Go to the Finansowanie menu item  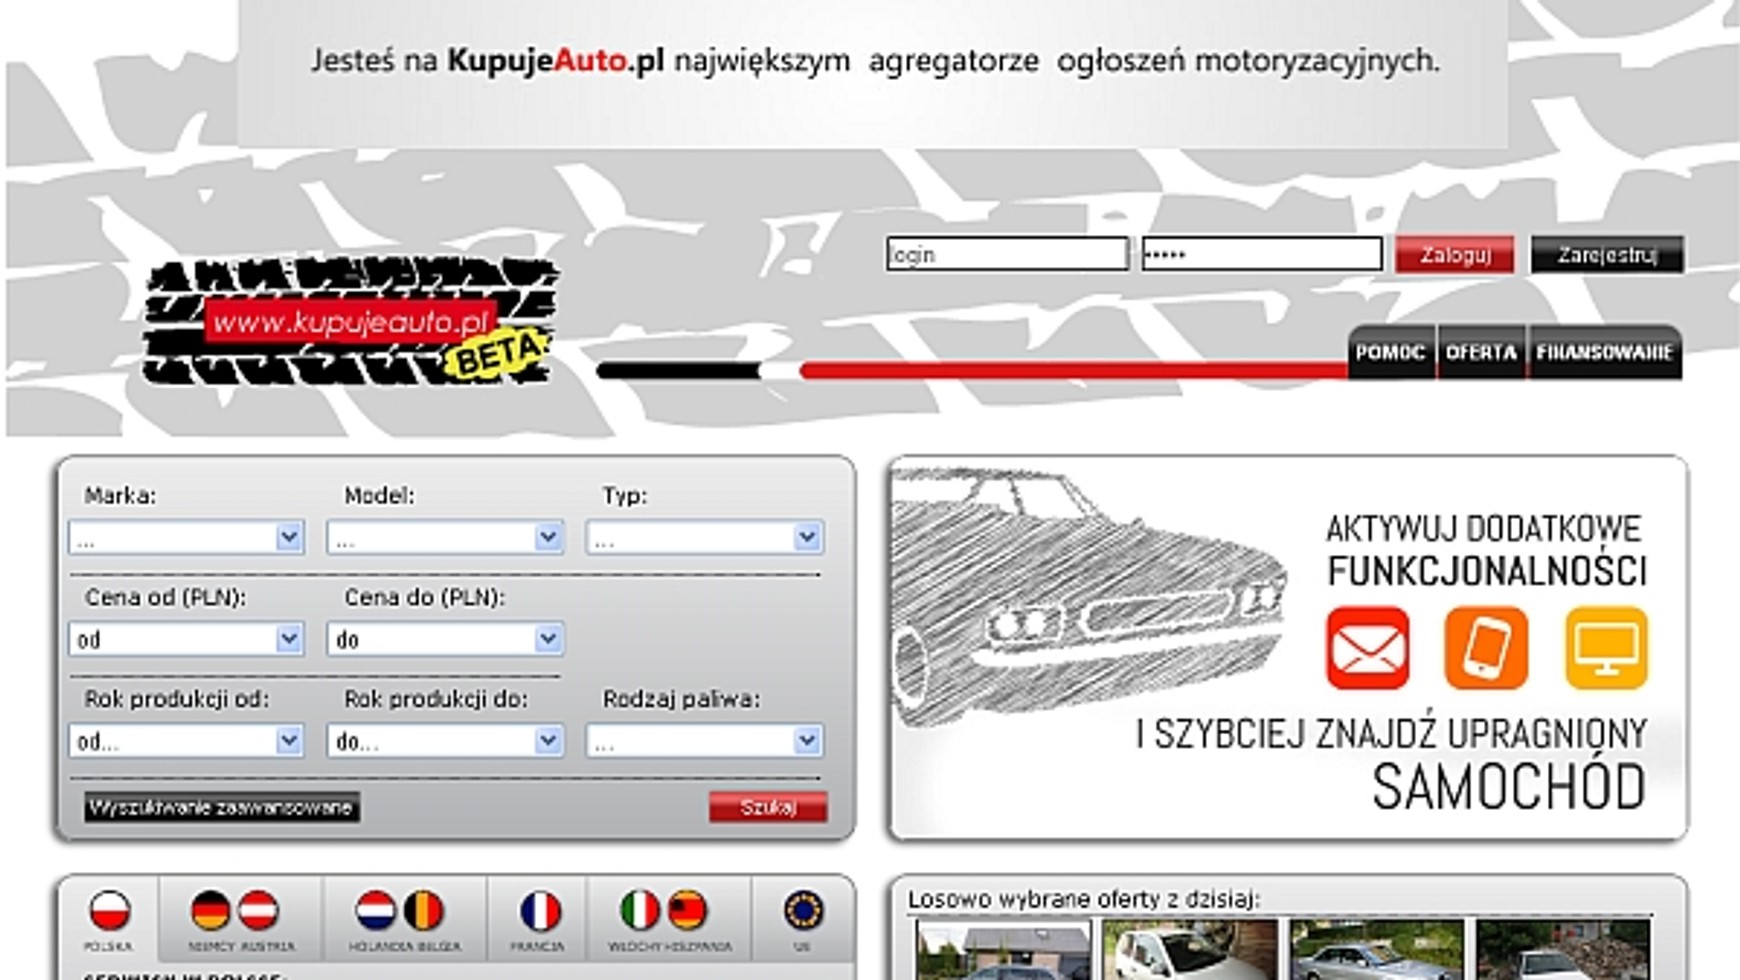[1604, 353]
